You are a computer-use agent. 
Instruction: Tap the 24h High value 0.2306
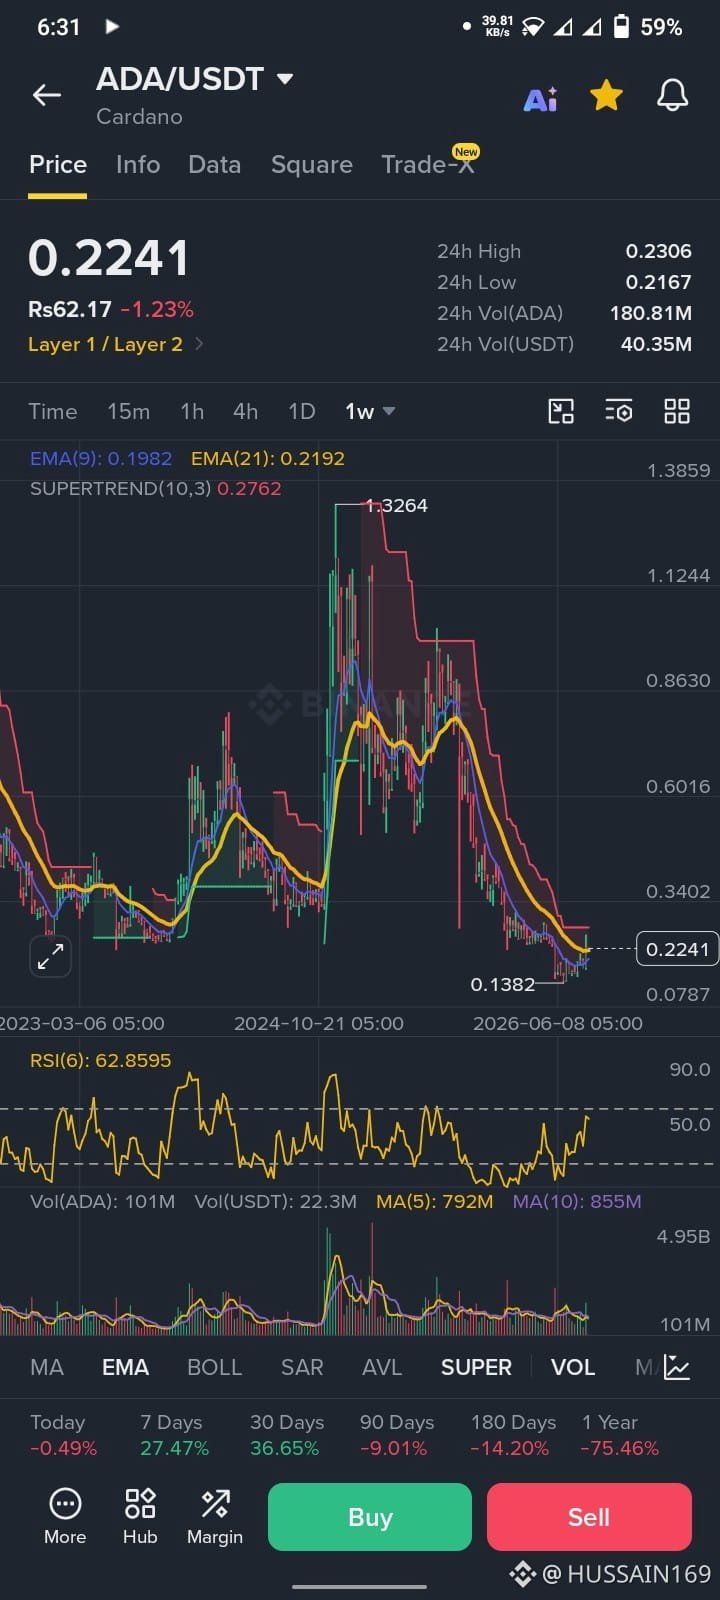(x=658, y=251)
